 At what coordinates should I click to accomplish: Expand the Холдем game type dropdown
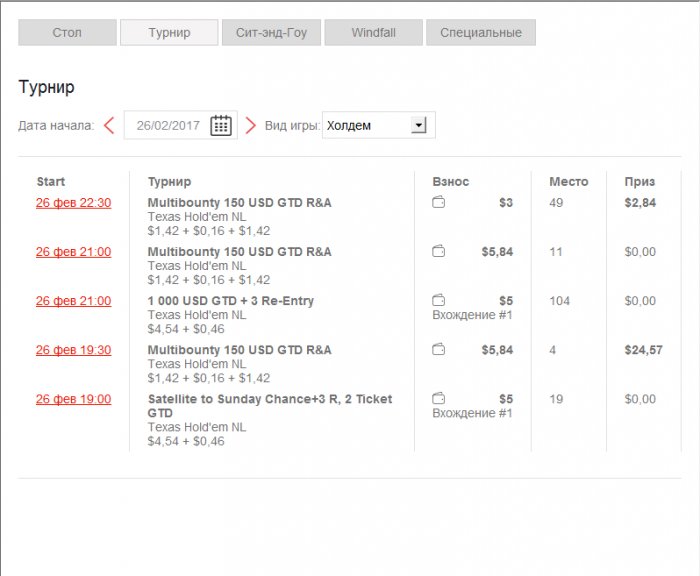pos(418,125)
